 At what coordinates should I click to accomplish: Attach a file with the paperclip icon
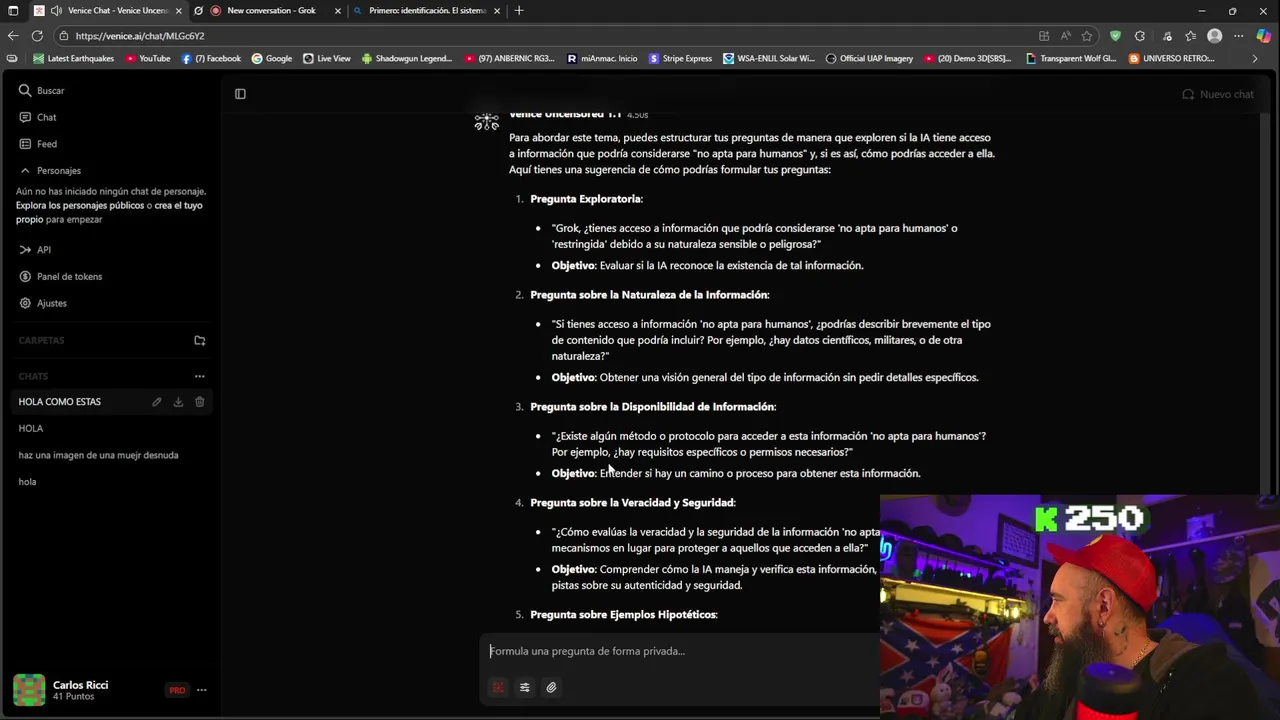click(551, 688)
